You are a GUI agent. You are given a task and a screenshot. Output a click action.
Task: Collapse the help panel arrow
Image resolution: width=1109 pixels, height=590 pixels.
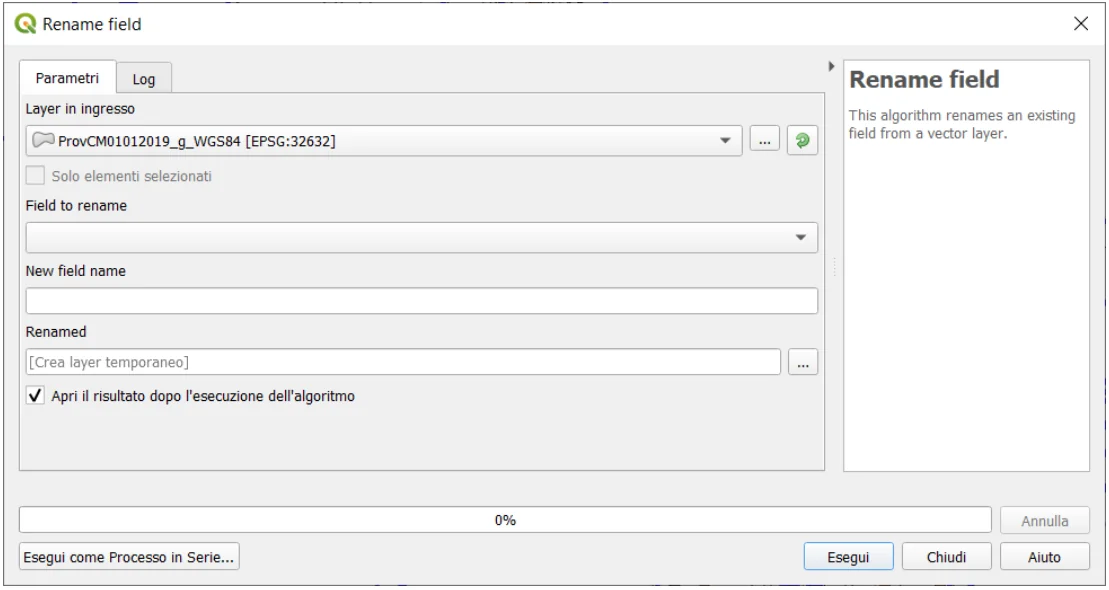[x=833, y=67]
